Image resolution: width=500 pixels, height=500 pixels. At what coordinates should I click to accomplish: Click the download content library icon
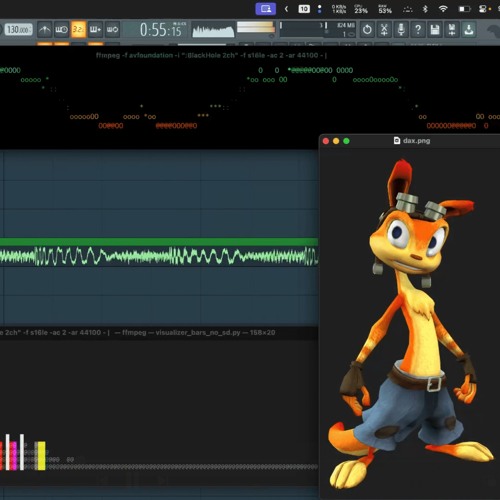point(469,30)
